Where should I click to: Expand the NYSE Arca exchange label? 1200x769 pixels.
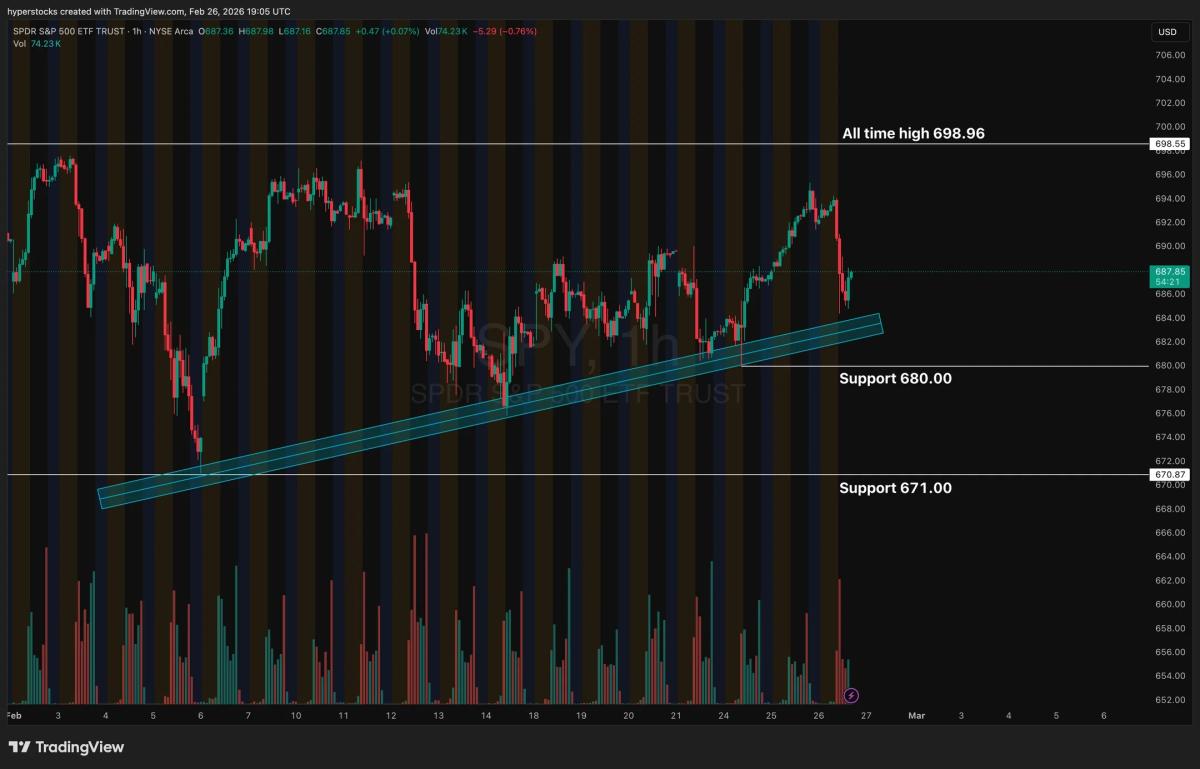pos(172,31)
